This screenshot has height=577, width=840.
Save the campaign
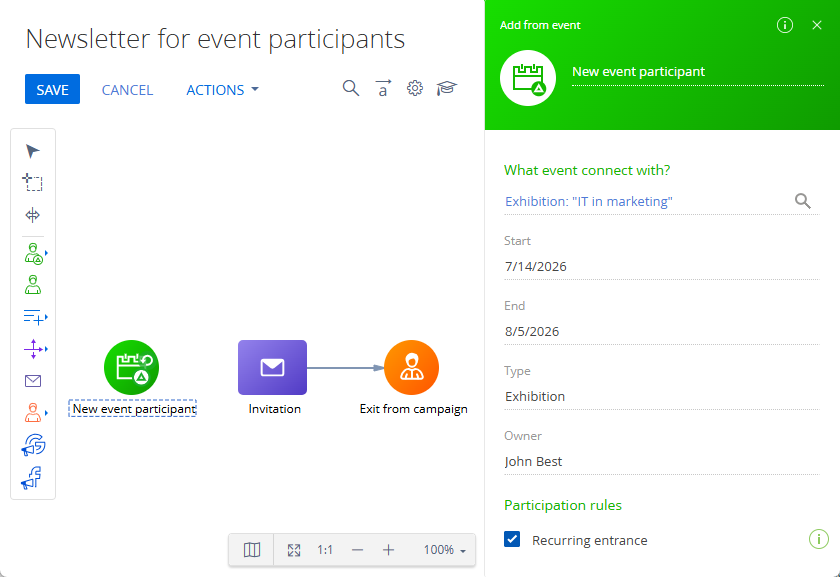pyautogui.click(x=52, y=89)
